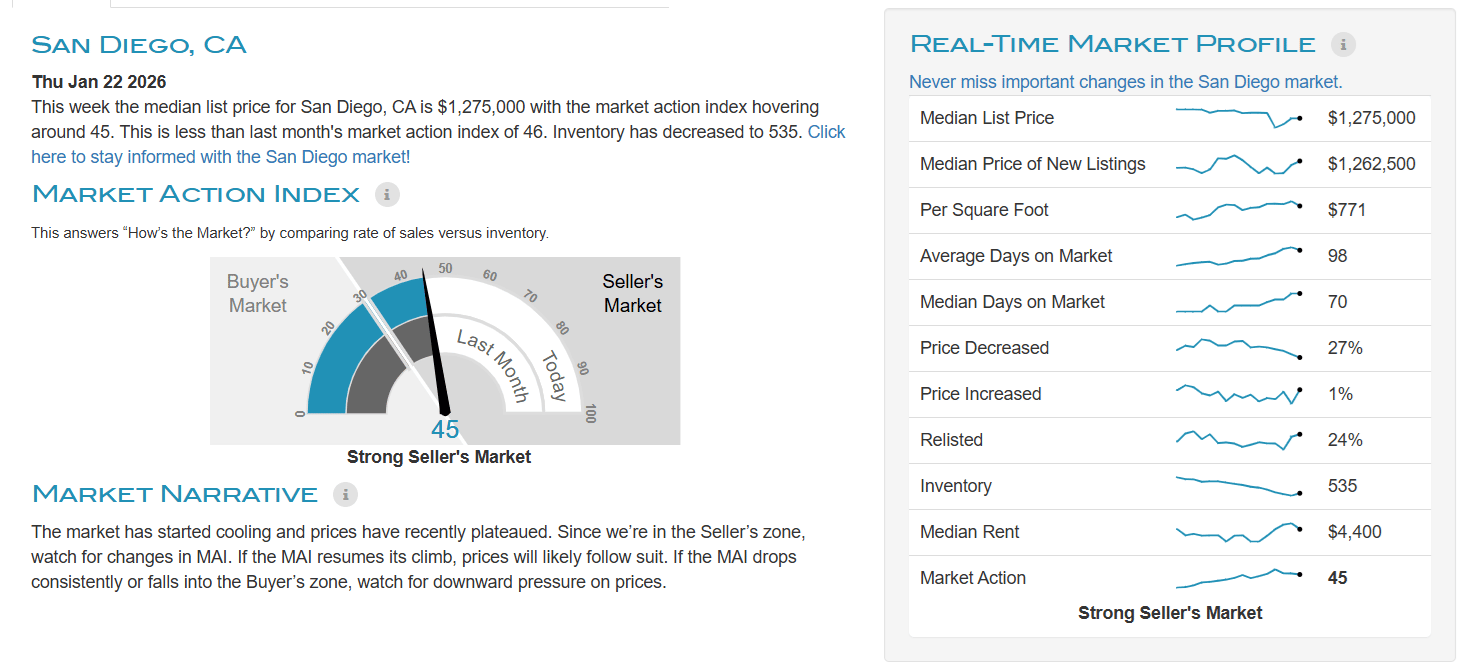The height and width of the screenshot is (668, 1469).
Task: Click the Price Increased sparkline
Action: pyautogui.click(x=1238, y=394)
